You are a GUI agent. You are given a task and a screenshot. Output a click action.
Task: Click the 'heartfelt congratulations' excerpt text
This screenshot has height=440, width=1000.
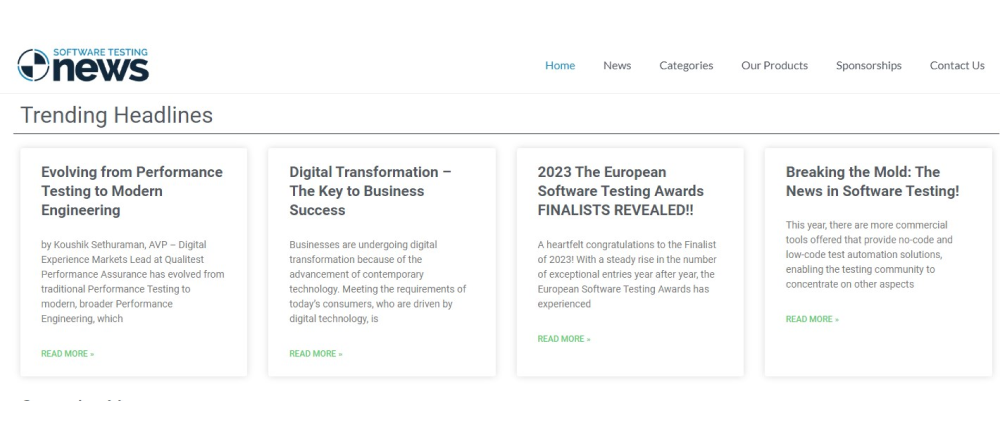pos(627,275)
